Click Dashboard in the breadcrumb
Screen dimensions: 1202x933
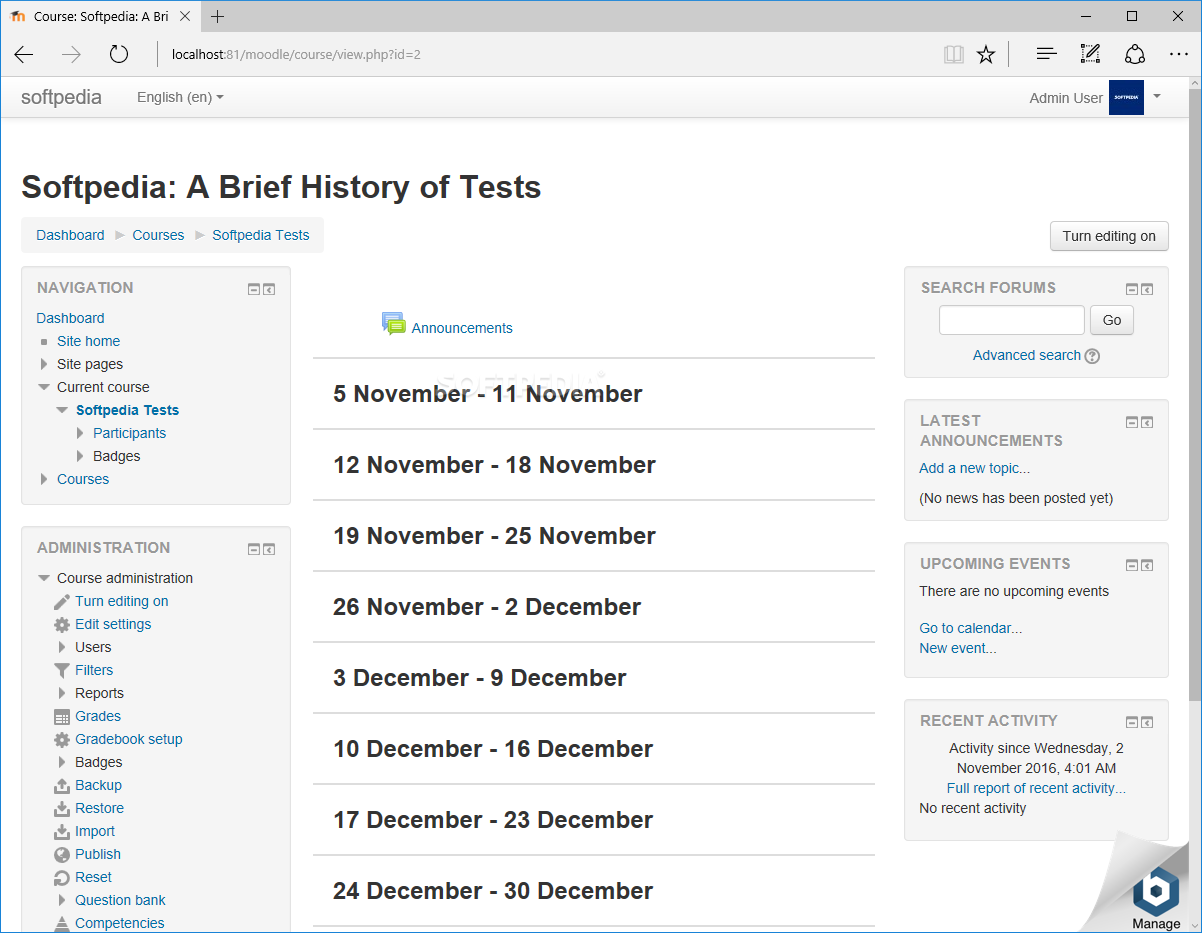click(70, 235)
